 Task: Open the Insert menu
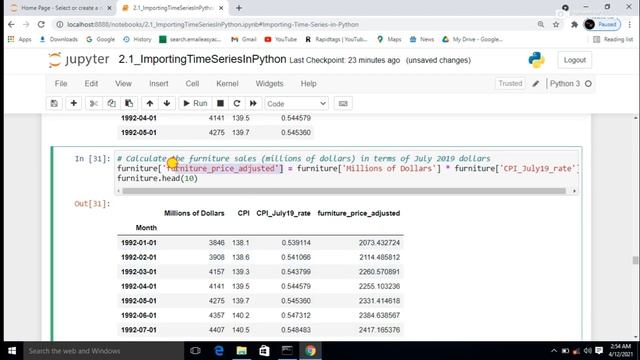click(x=159, y=83)
